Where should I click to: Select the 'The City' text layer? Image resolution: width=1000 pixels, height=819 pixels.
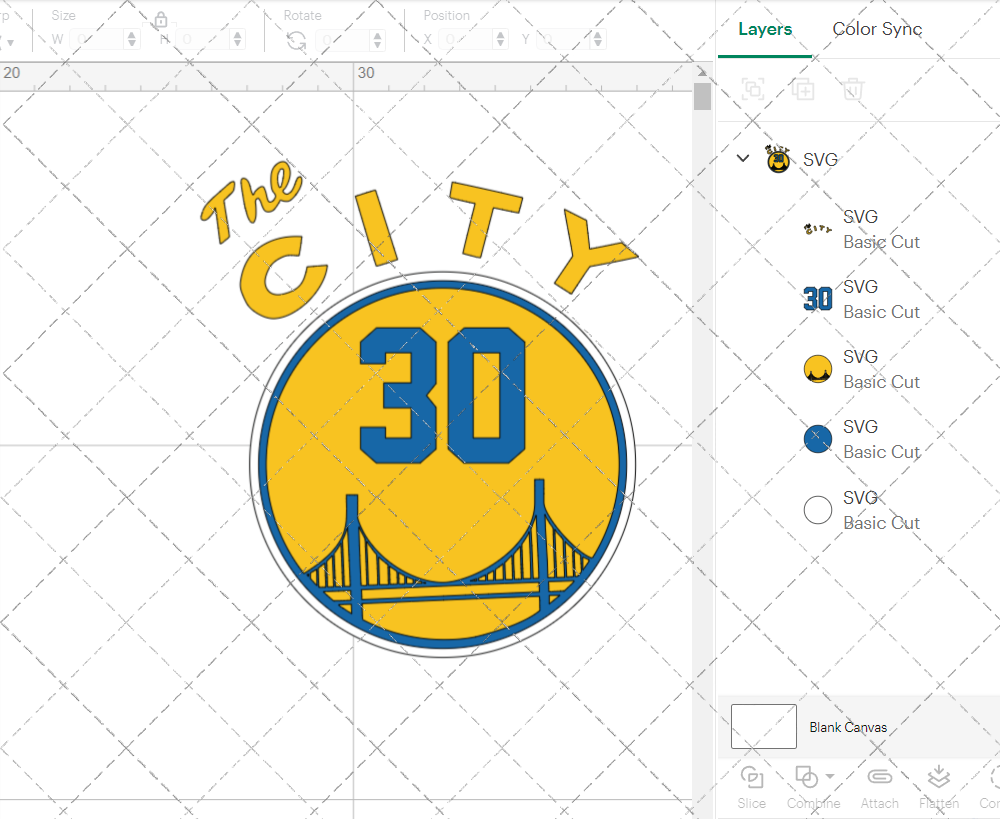point(862,229)
